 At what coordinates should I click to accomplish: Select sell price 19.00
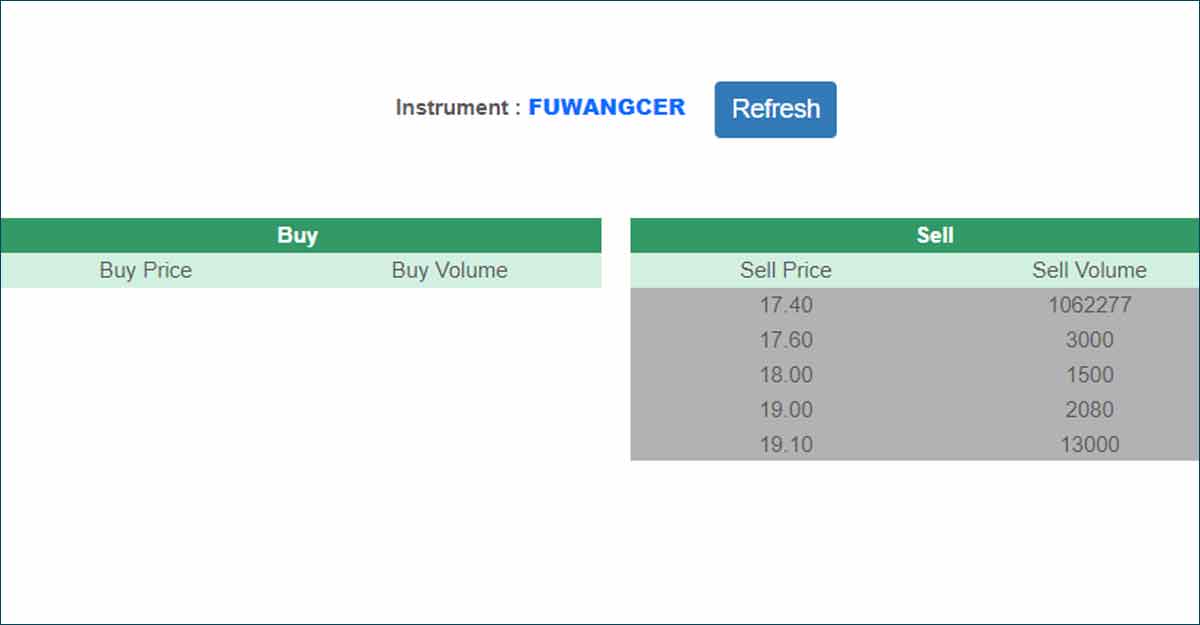[x=785, y=410]
